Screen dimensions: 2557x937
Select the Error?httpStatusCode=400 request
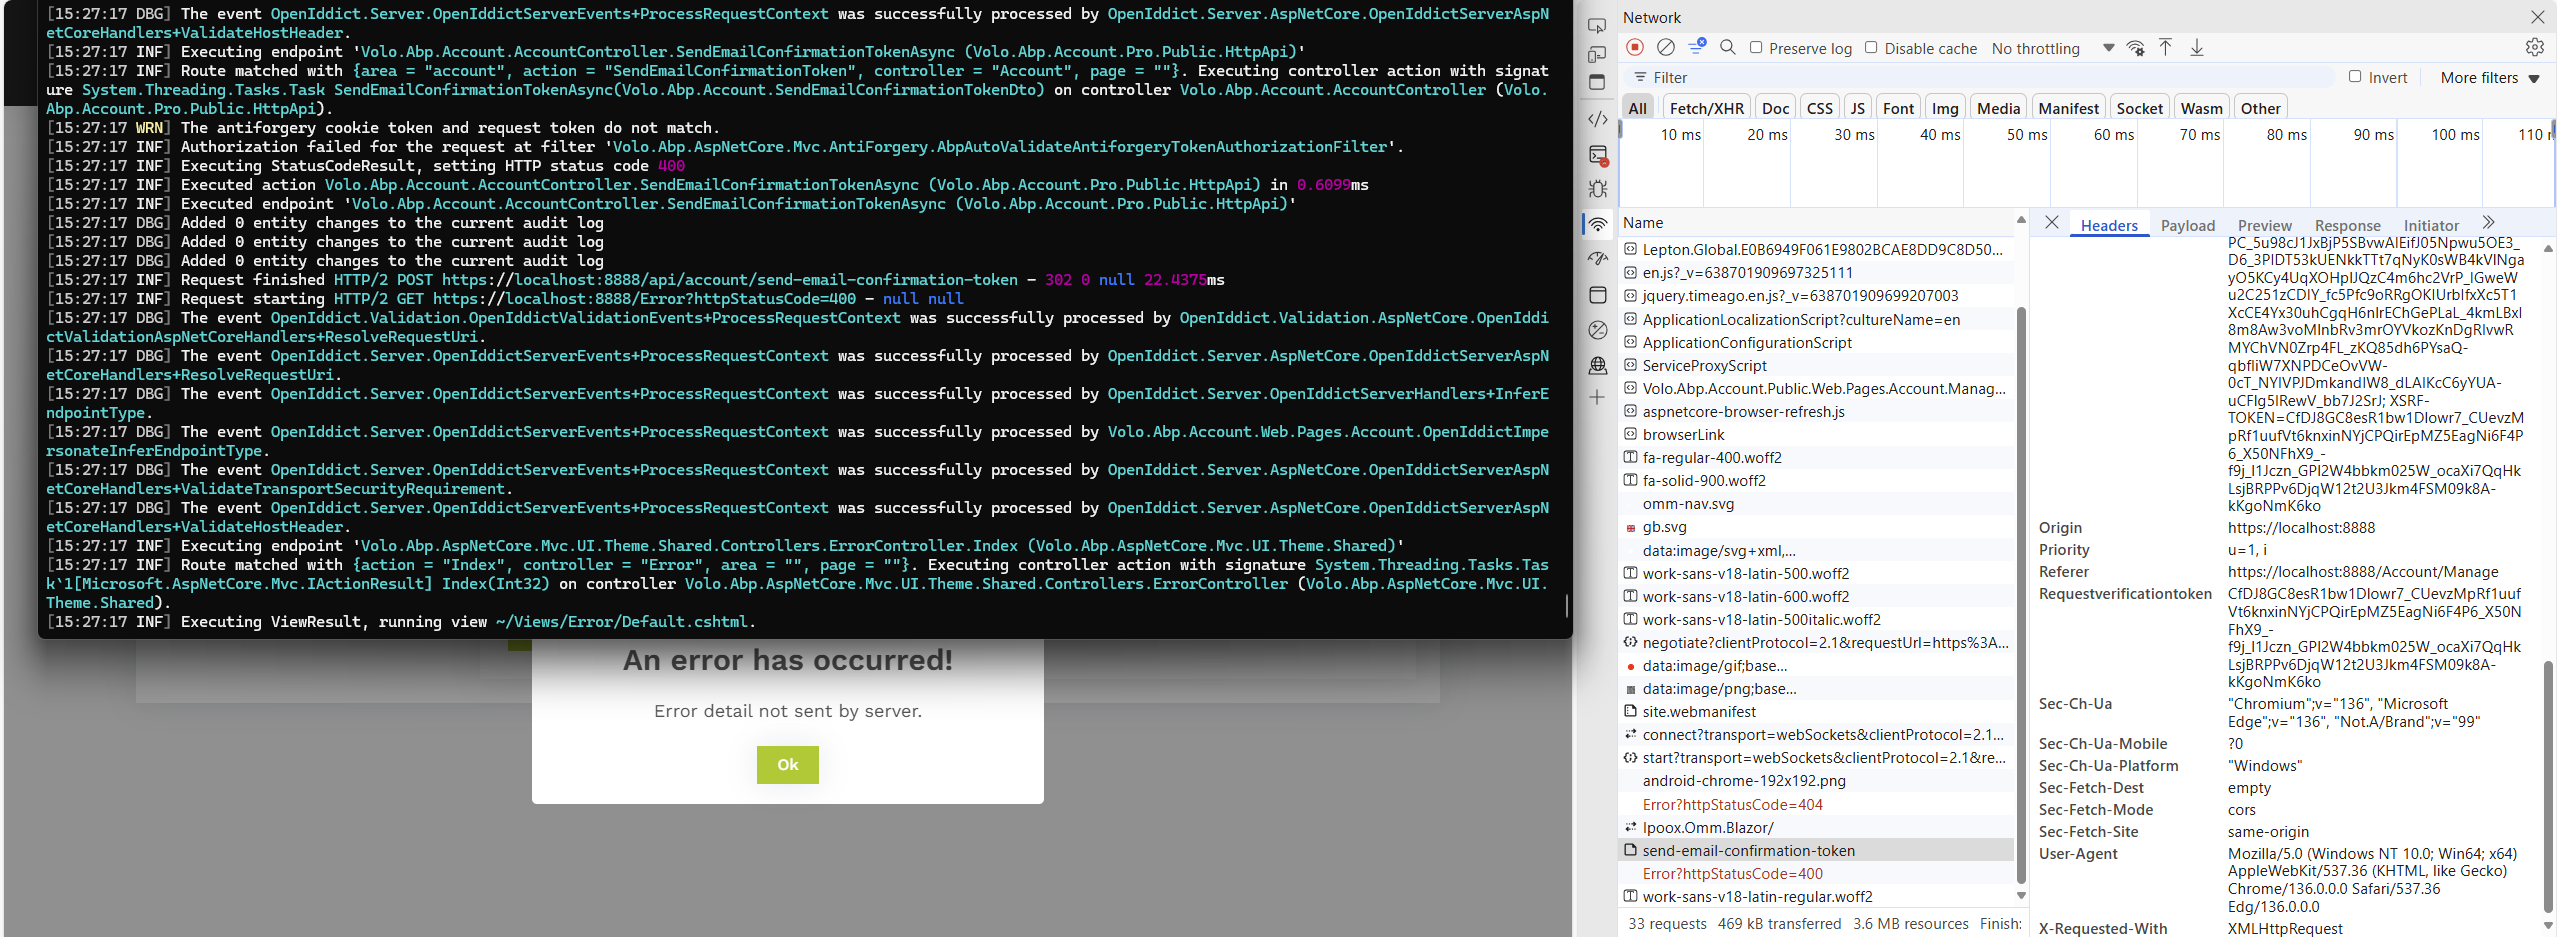tap(1732, 873)
